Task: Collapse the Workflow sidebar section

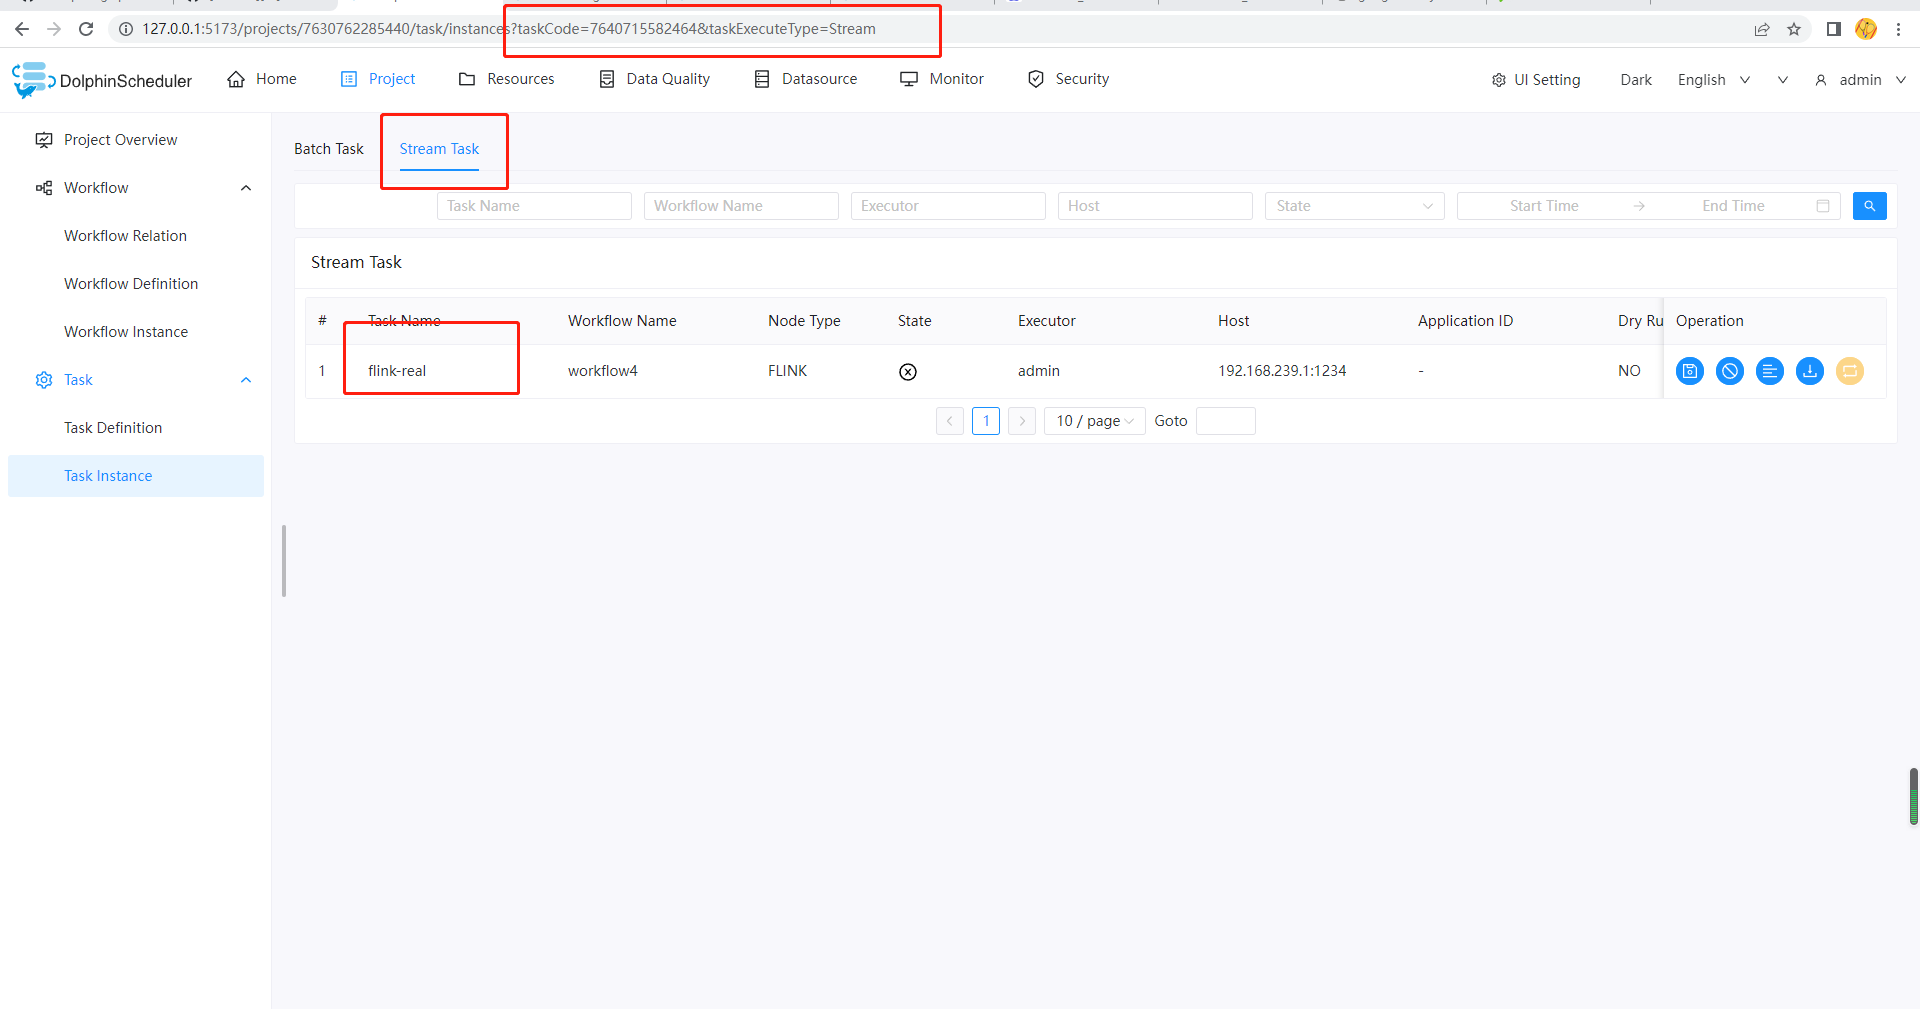Action: (246, 188)
